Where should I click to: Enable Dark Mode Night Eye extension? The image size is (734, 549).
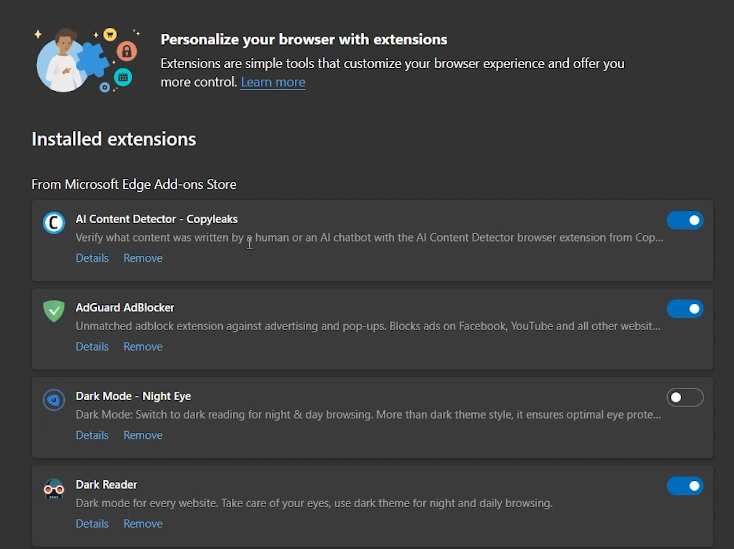pos(685,397)
